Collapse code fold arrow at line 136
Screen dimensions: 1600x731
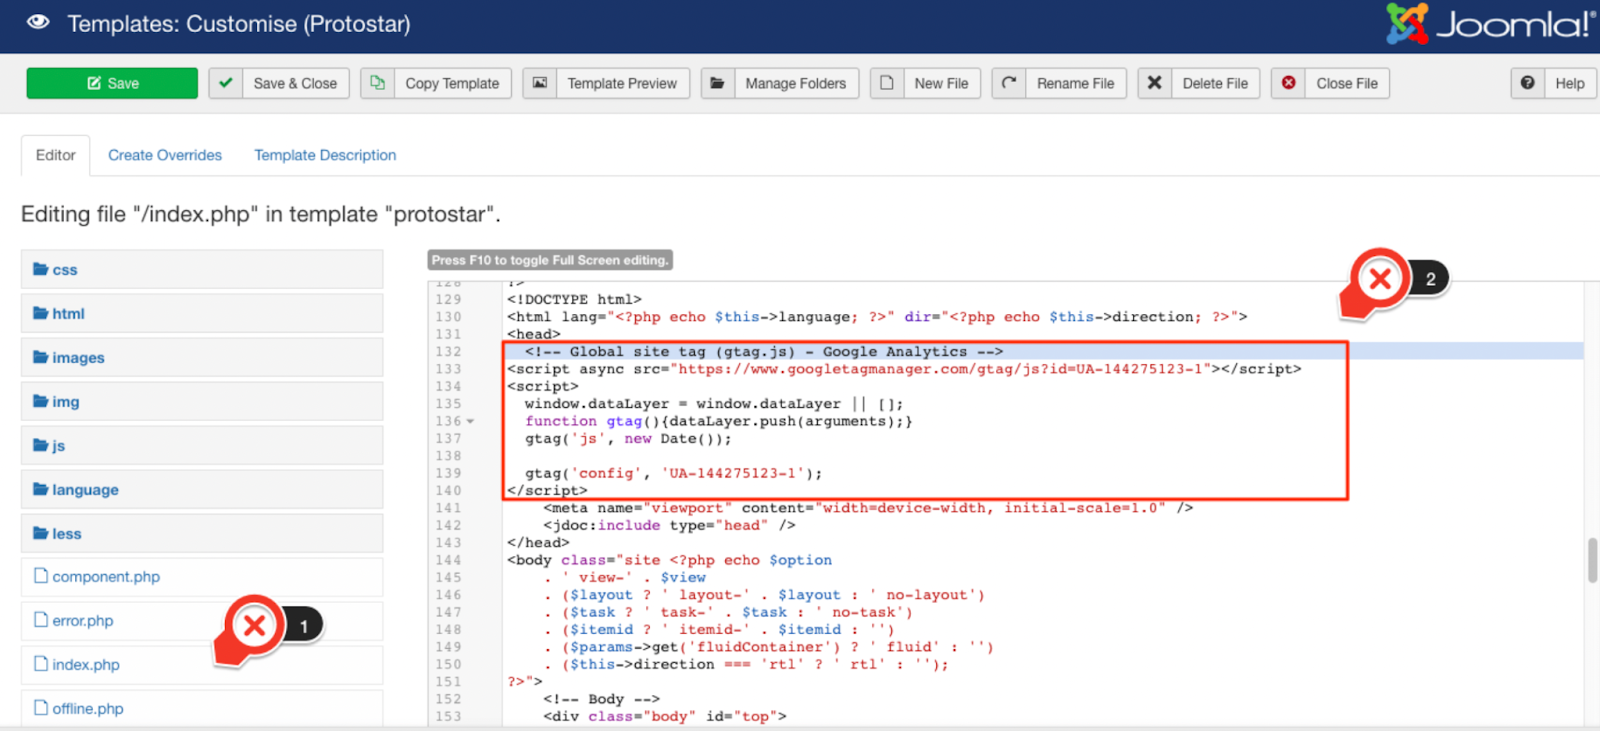(x=470, y=421)
